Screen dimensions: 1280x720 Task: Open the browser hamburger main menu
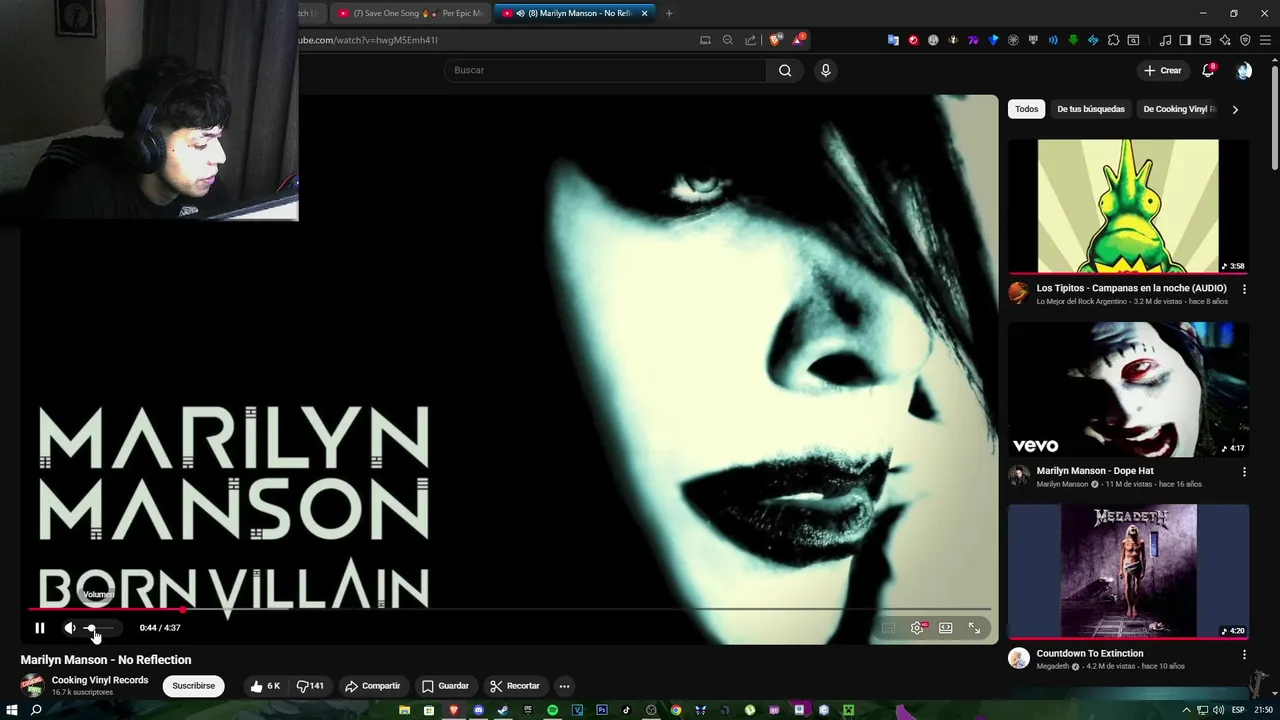click(x=1265, y=40)
